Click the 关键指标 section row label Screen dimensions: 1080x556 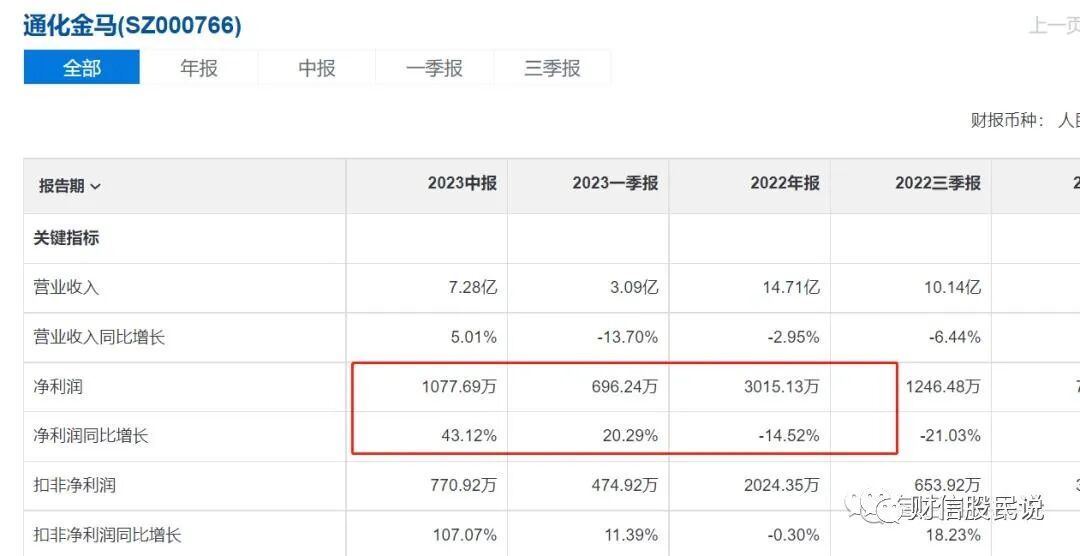click(x=66, y=238)
